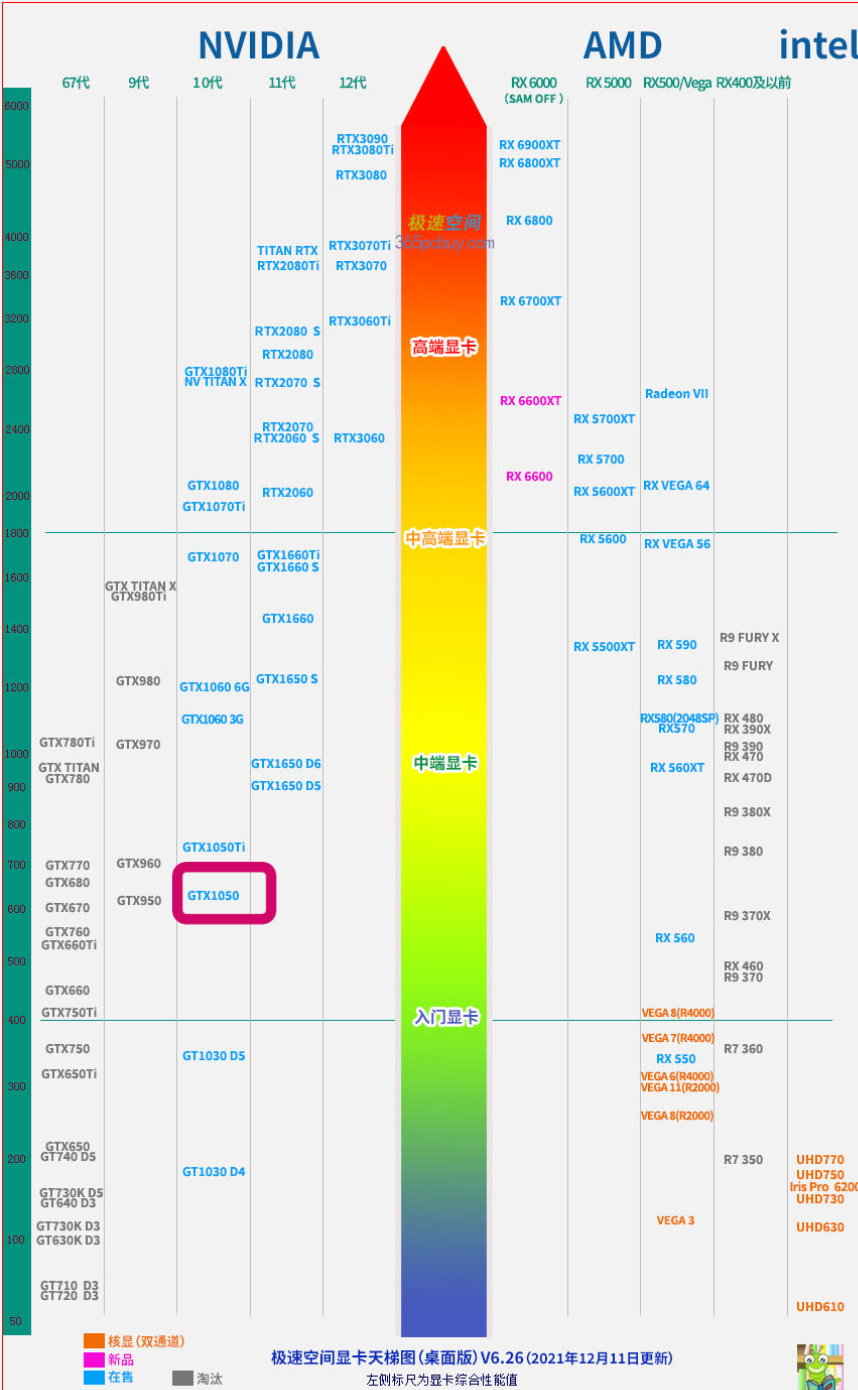This screenshot has width=858, height=1390.
Task: Click the RX 6800XT label
Action: [530, 163]
